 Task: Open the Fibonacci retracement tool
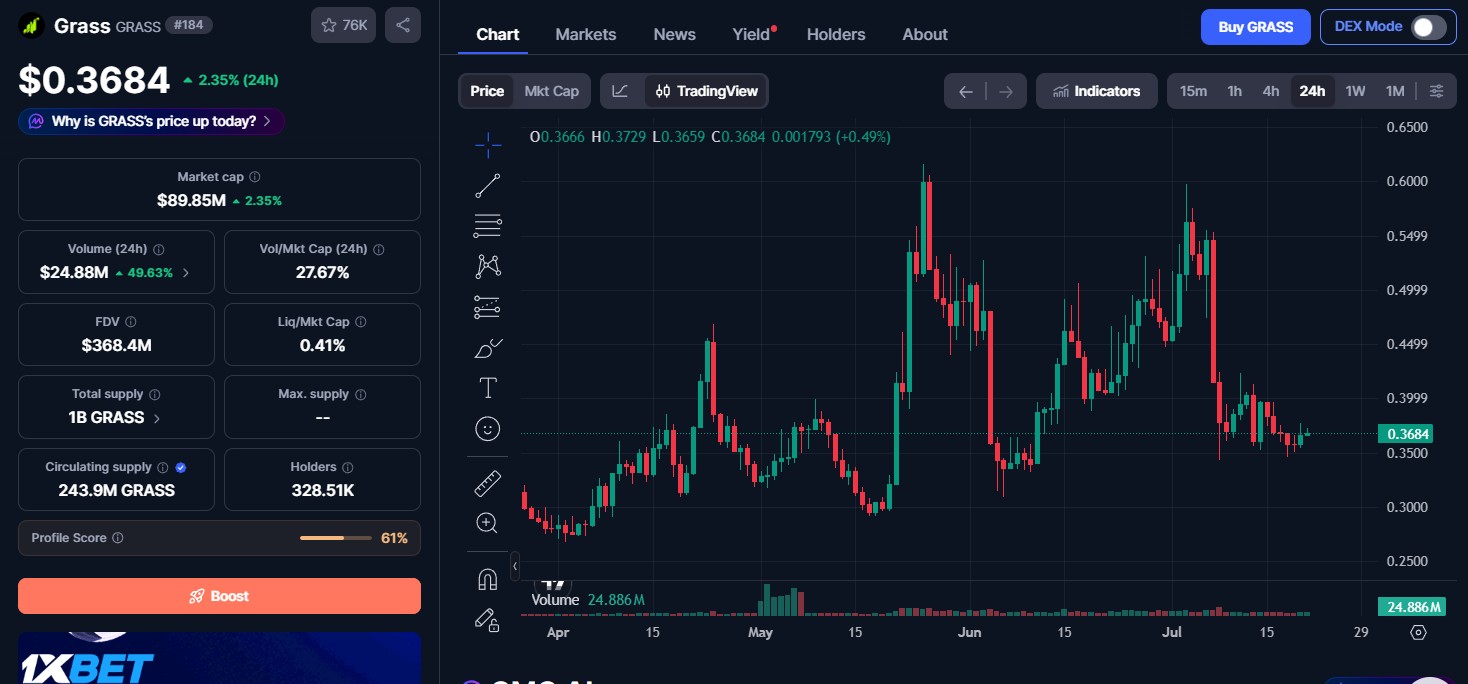(x=488, y=226)
